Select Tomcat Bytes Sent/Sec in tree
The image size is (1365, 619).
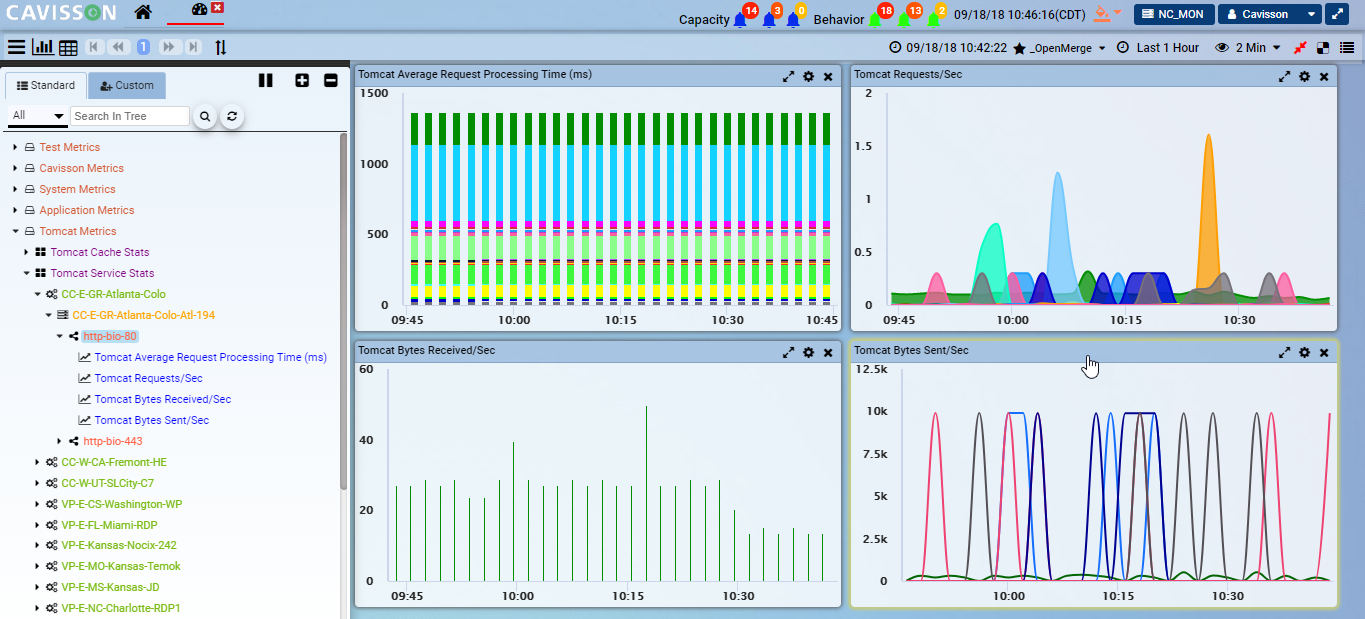click(x=151, y=420)
